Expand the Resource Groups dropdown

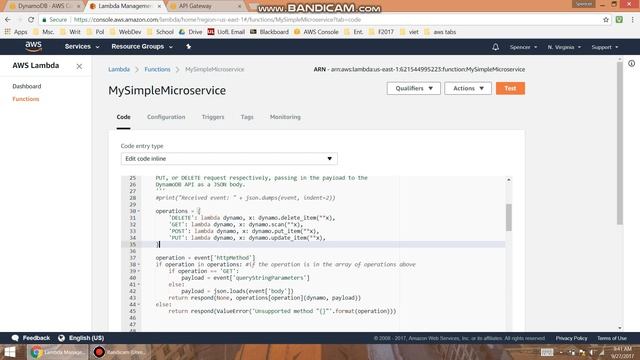(142, 47)
